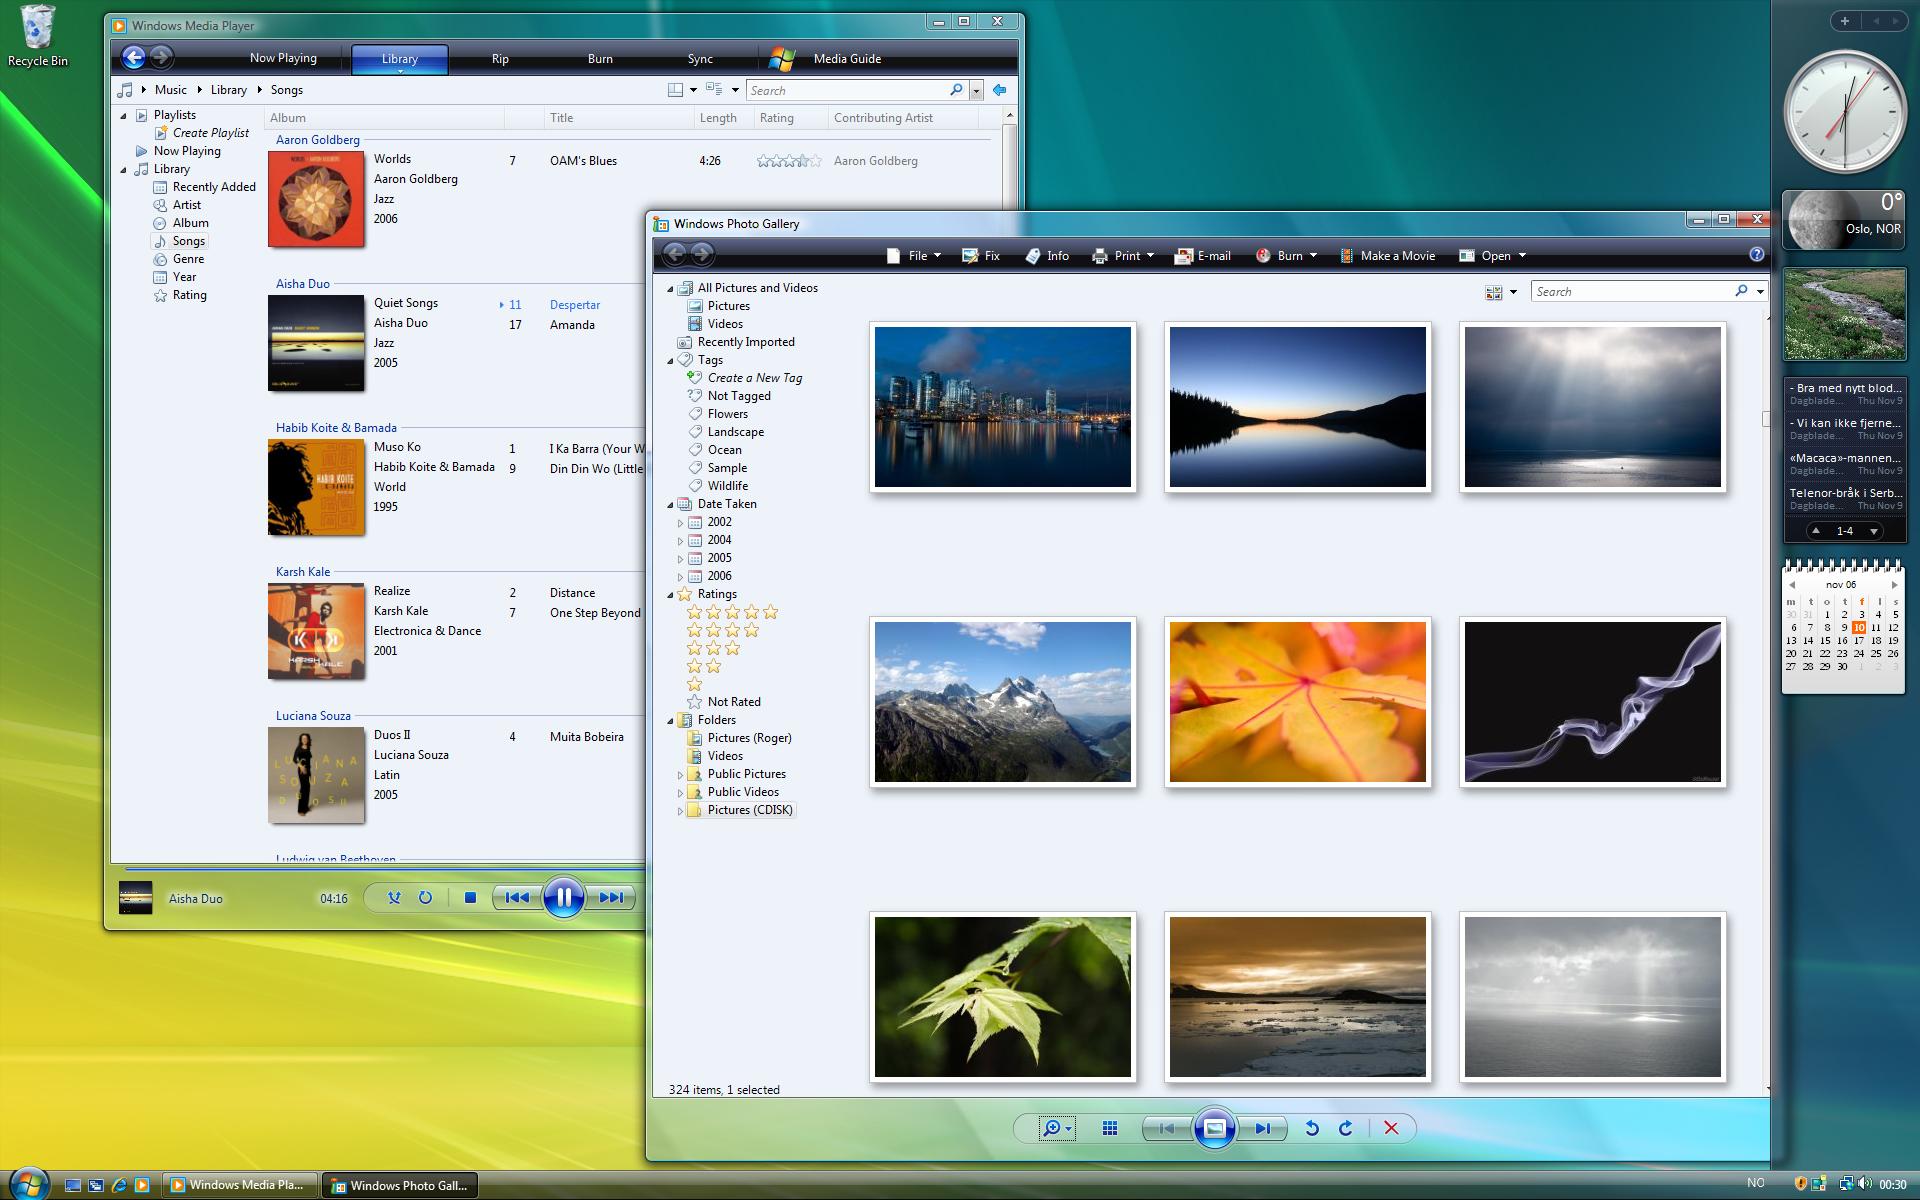Select Recently Added in Media Player

pos(213,187)
